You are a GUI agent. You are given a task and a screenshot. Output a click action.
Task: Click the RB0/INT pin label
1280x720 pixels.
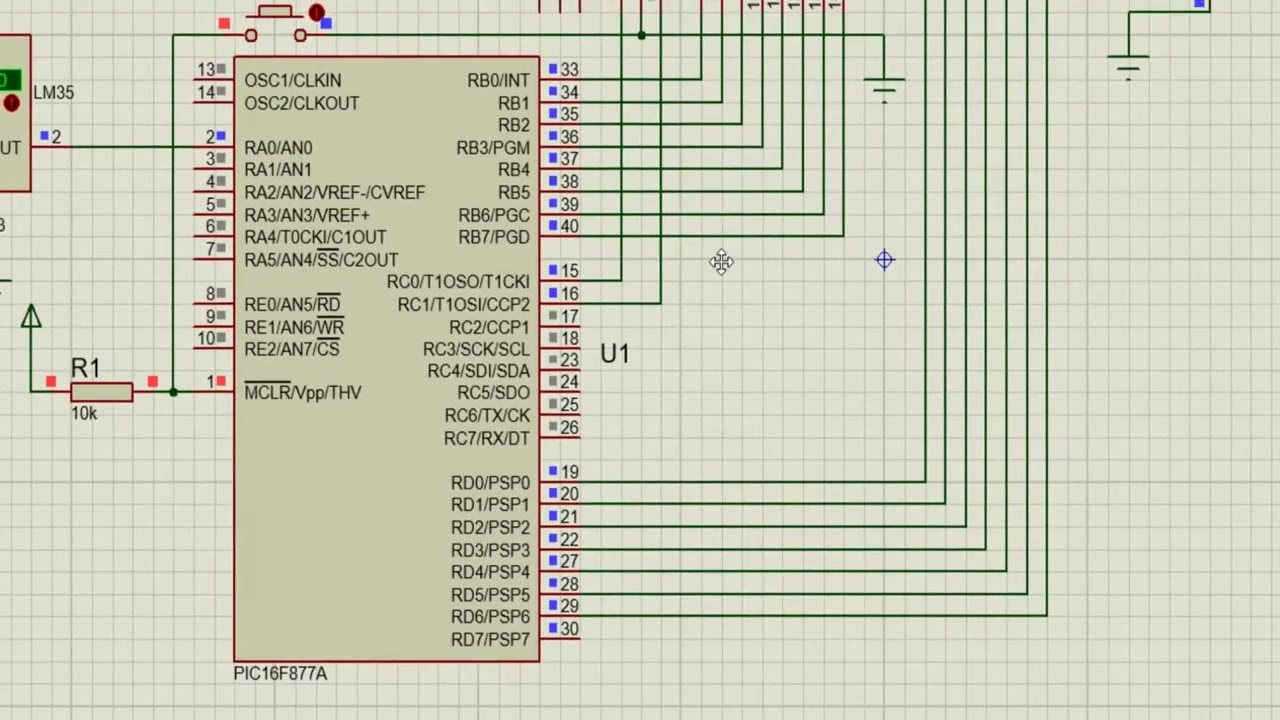click(498, 81)
